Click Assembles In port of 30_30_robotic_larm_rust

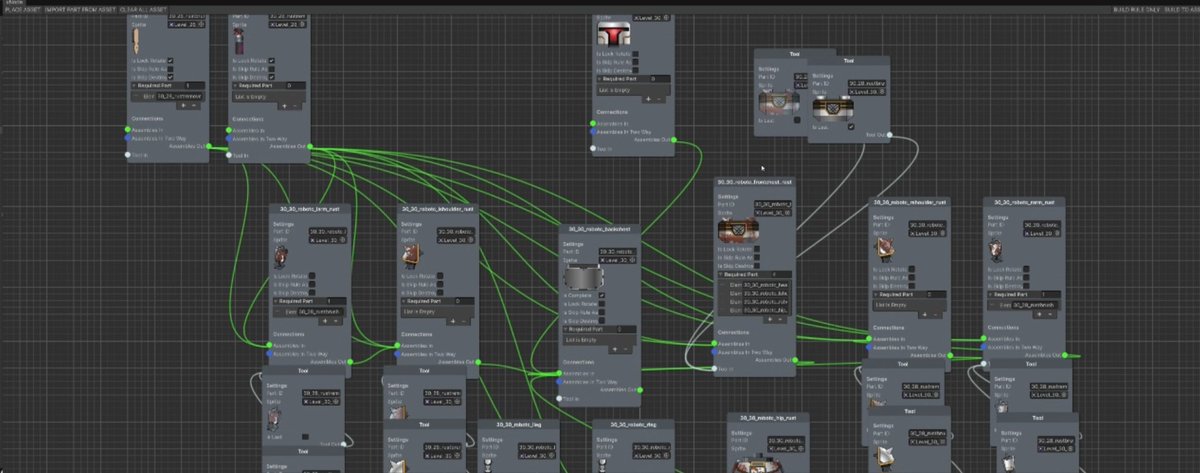tap(268, 345)
